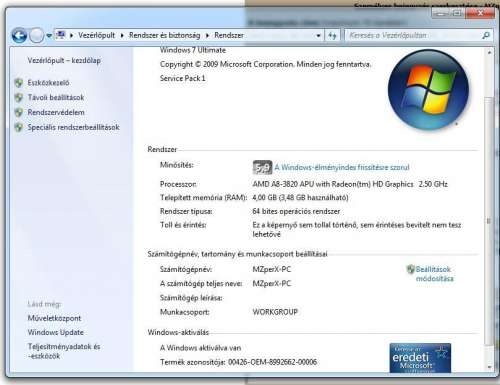Click the scrollbar up arrow
The height and width of the screenshot is (385, 500).
[x=489, y=53]
